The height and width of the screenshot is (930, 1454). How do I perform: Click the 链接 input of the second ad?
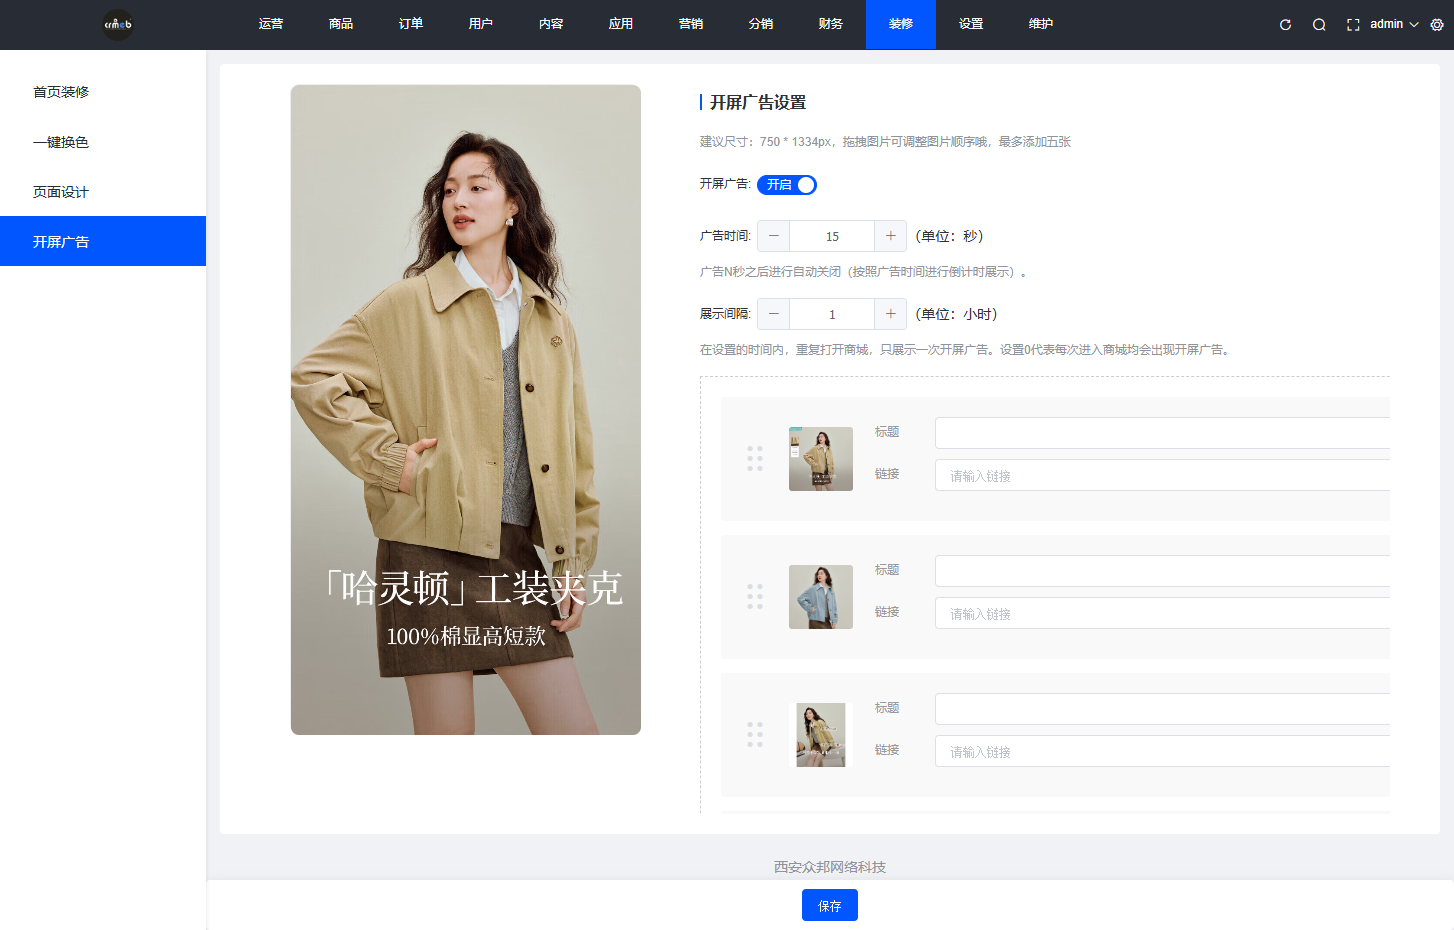click(x=1160, y=613)
